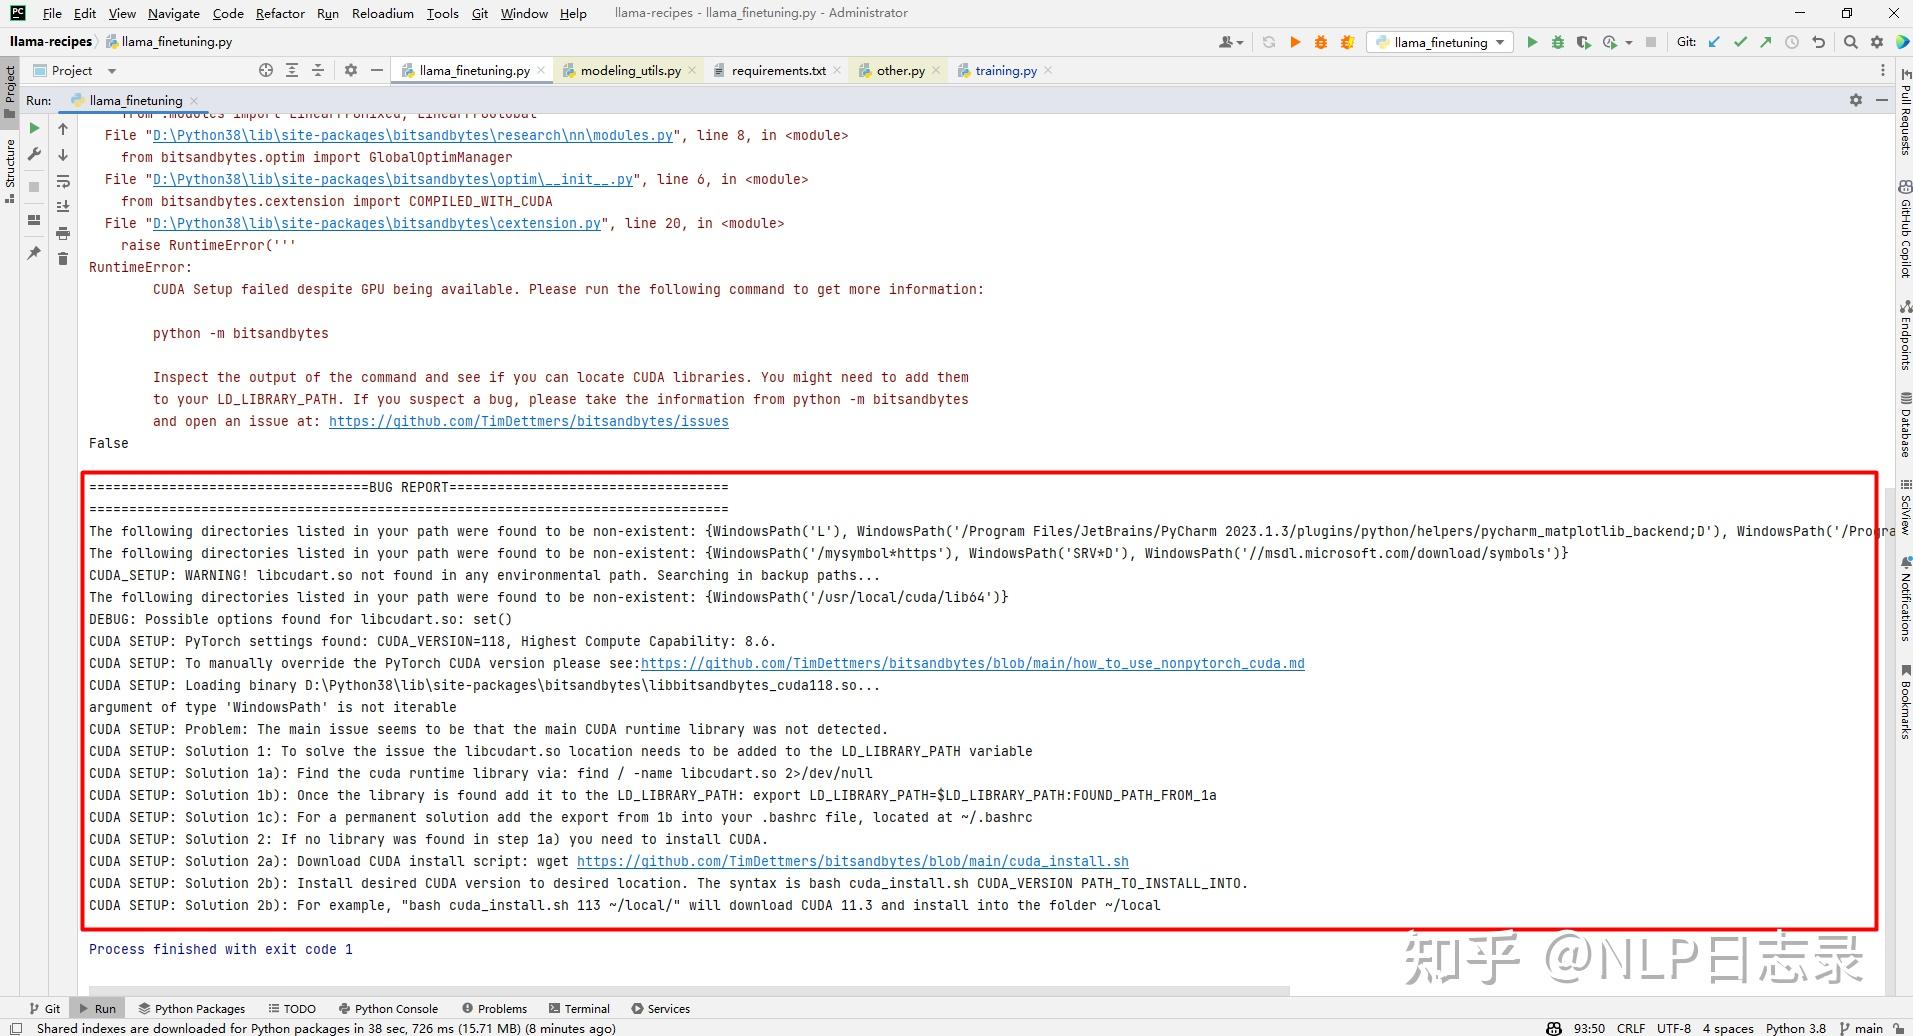Open Refactor menu

280,13
